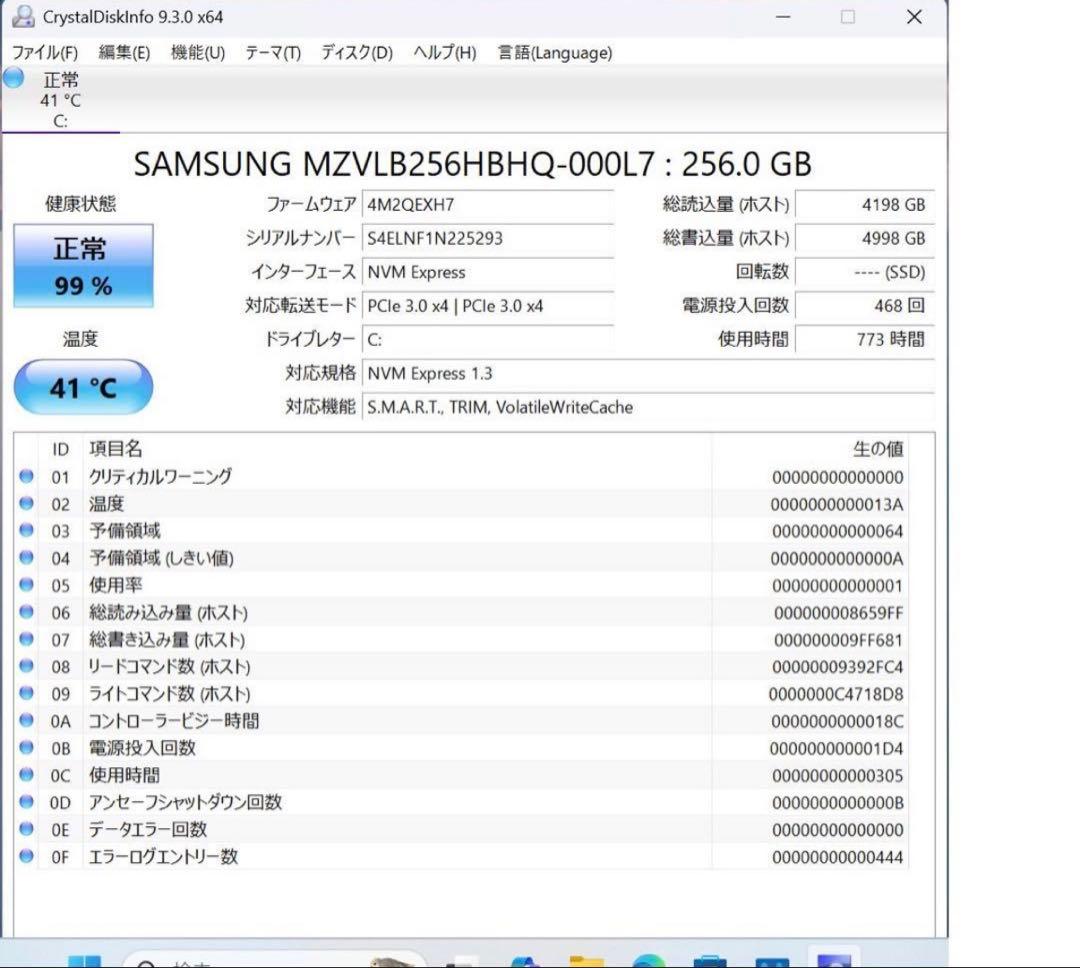Screen dimensions: 1080x968
Task: Open the ファイル(F) menu
Action: [x=45, y=53]
